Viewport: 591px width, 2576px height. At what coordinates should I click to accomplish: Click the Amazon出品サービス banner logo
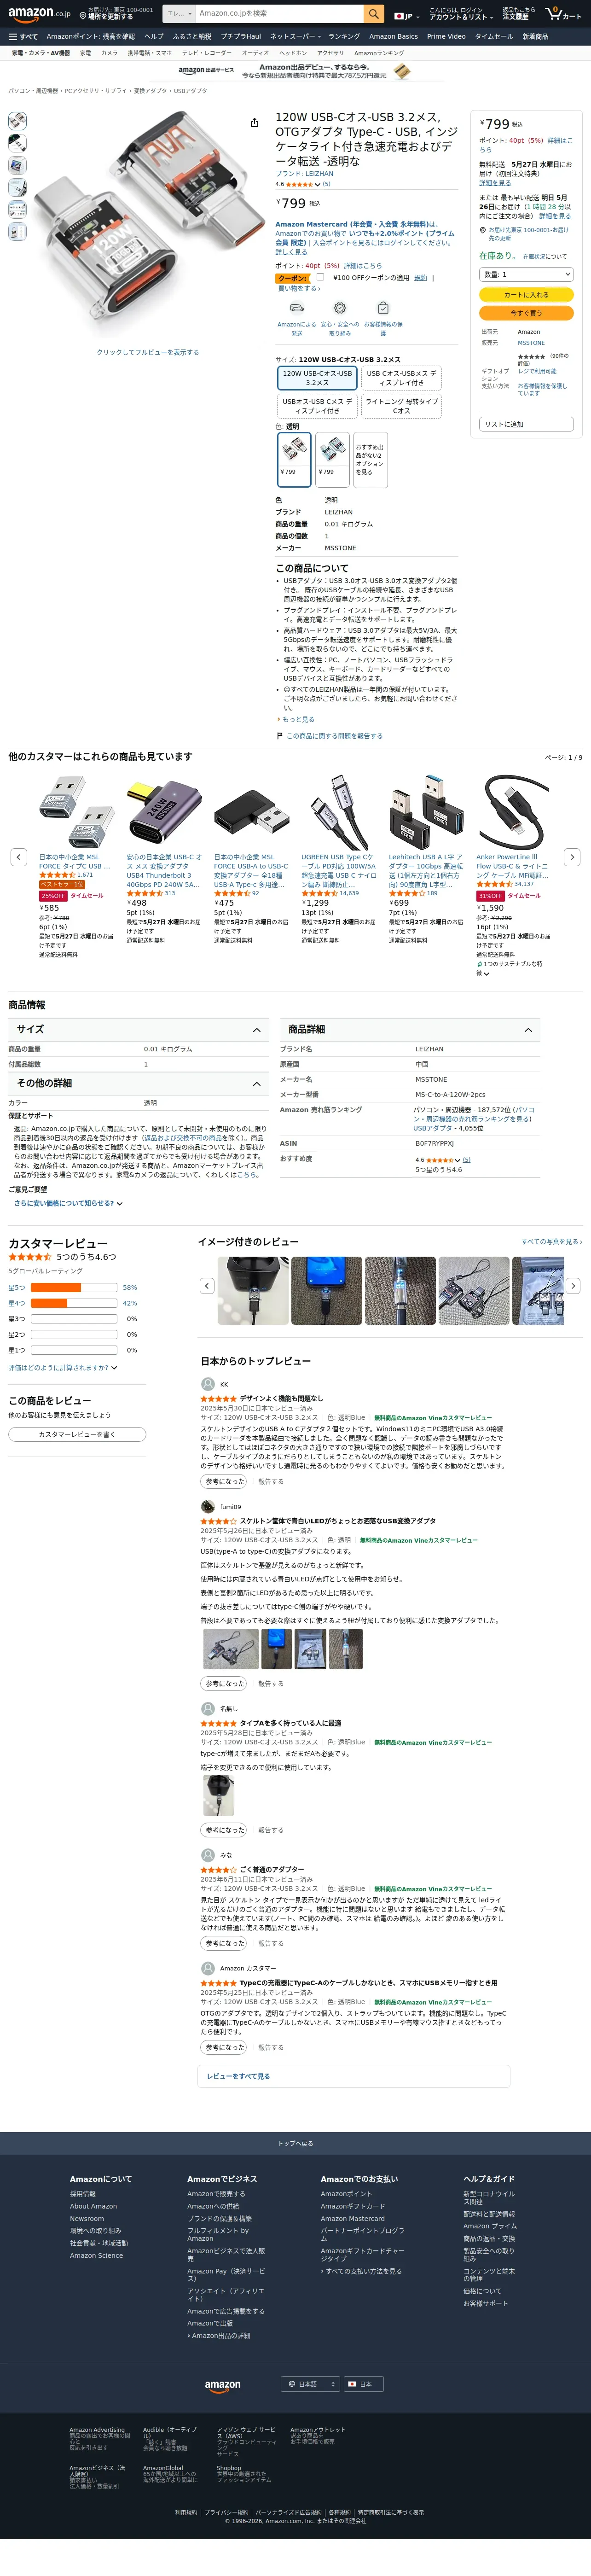tap(206, 71)
